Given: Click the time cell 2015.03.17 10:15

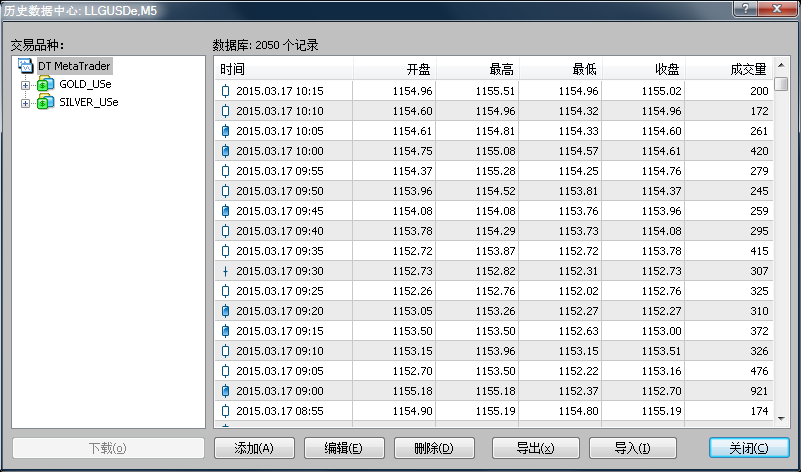Looking at the screenshot, I should tap(279, 91).
